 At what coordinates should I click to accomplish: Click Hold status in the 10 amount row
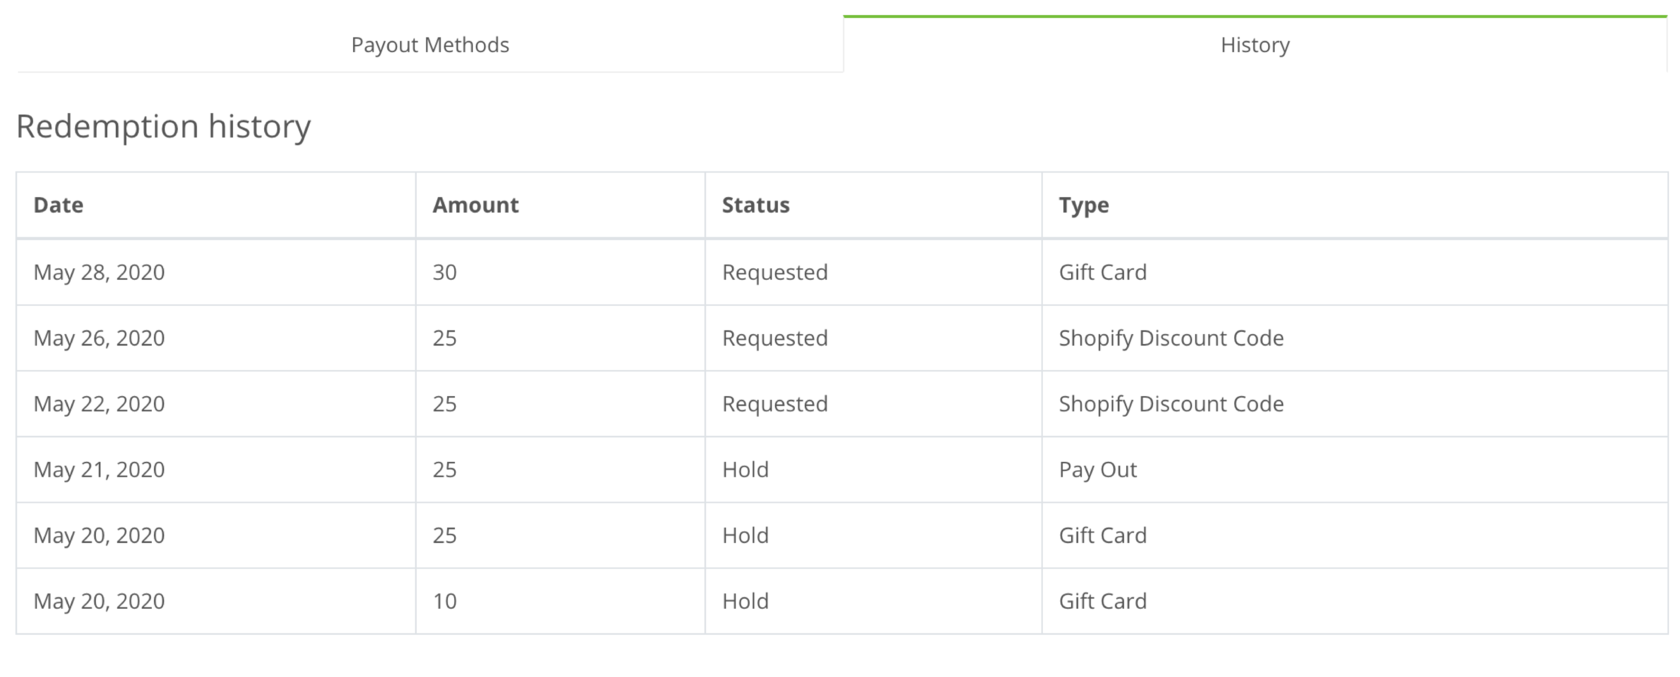pyautogui.click(x=745, y=601)
